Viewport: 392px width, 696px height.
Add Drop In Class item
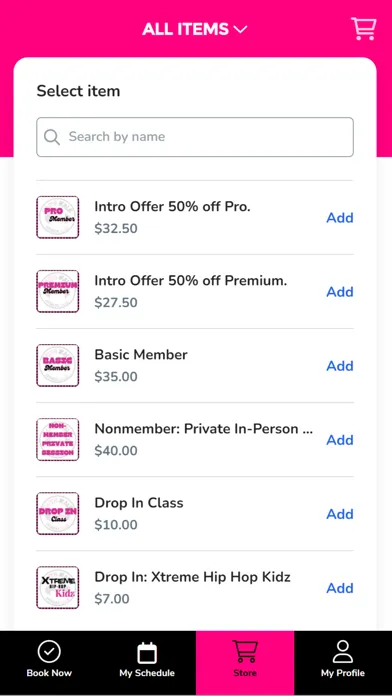pyautogui.click(x=340, y=514)
